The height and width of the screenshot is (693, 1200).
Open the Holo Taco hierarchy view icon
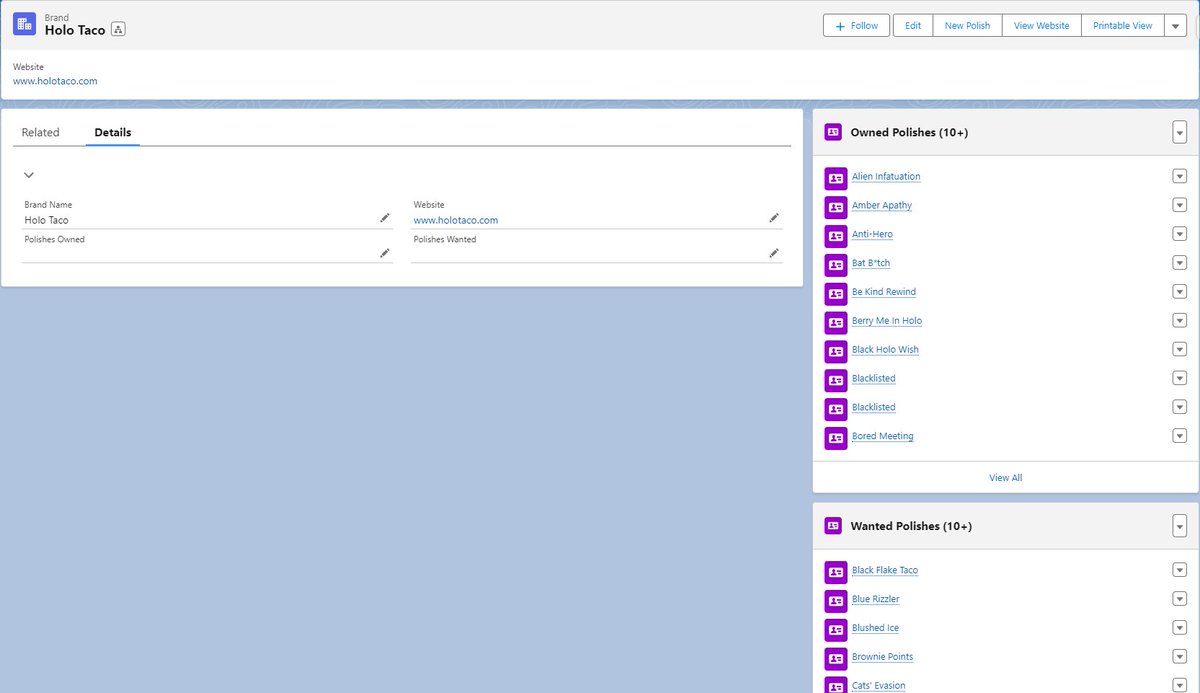[118, 30]
